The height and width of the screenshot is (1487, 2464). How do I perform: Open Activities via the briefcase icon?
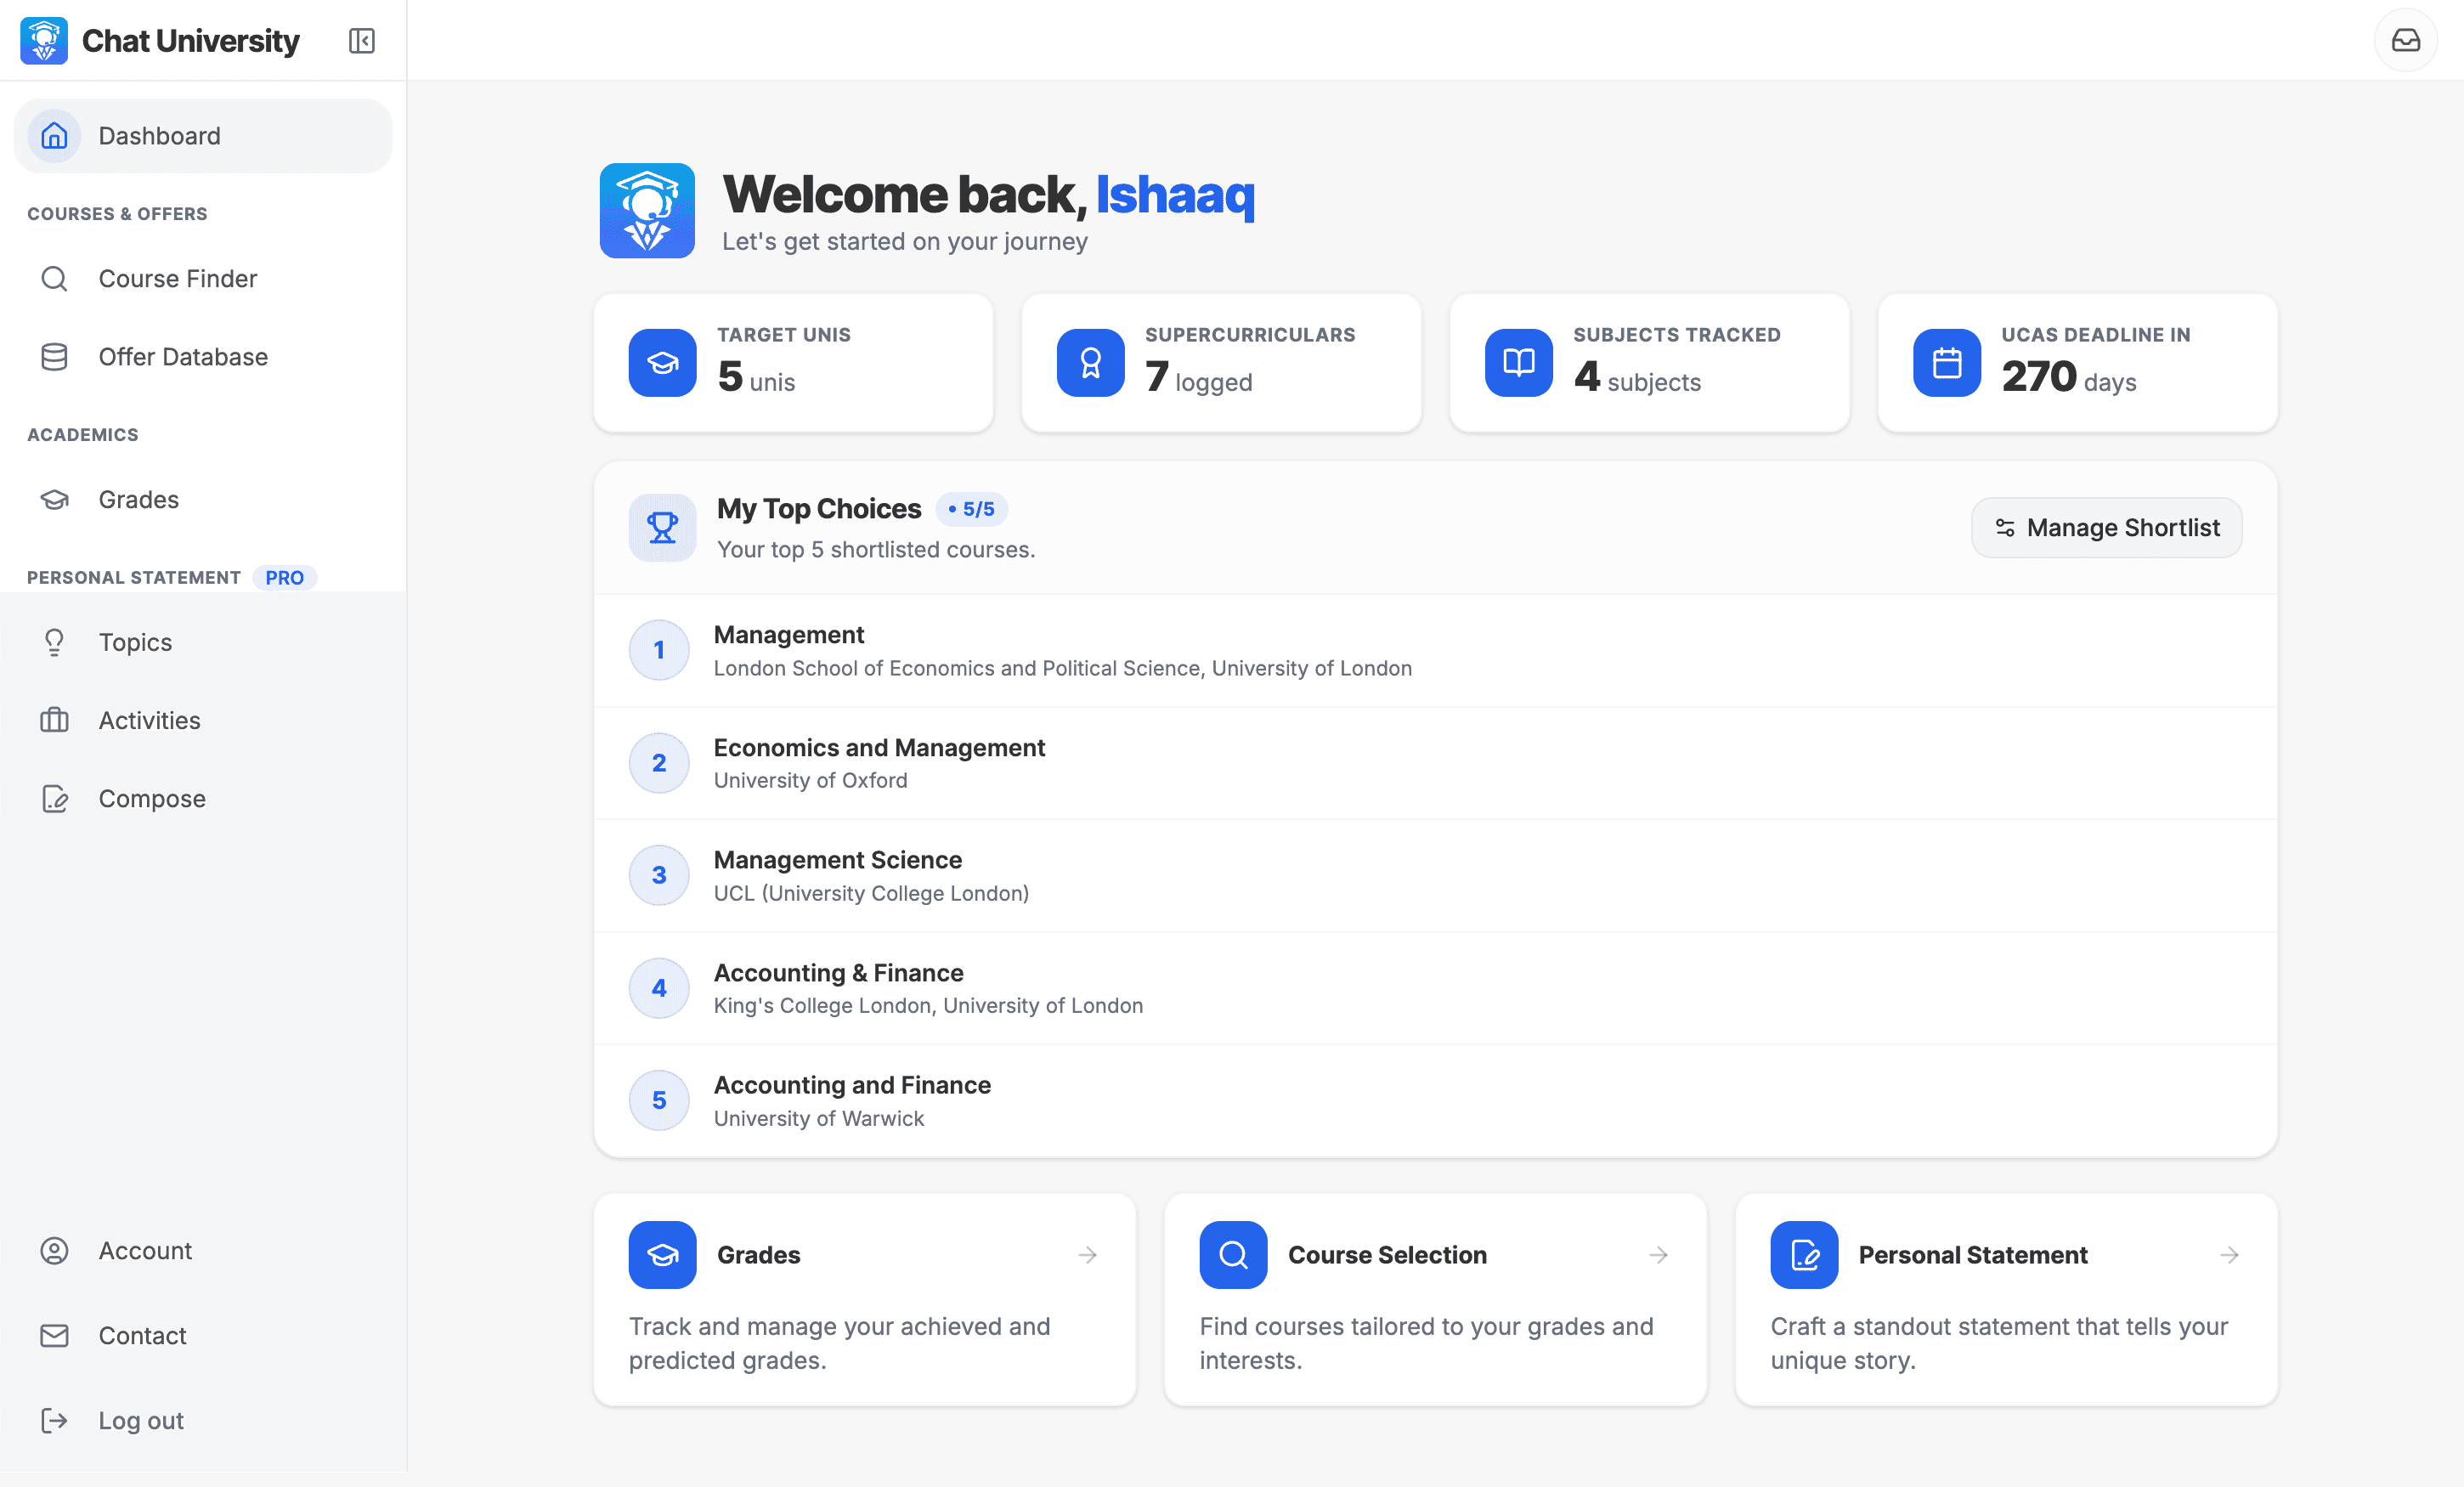55,720
